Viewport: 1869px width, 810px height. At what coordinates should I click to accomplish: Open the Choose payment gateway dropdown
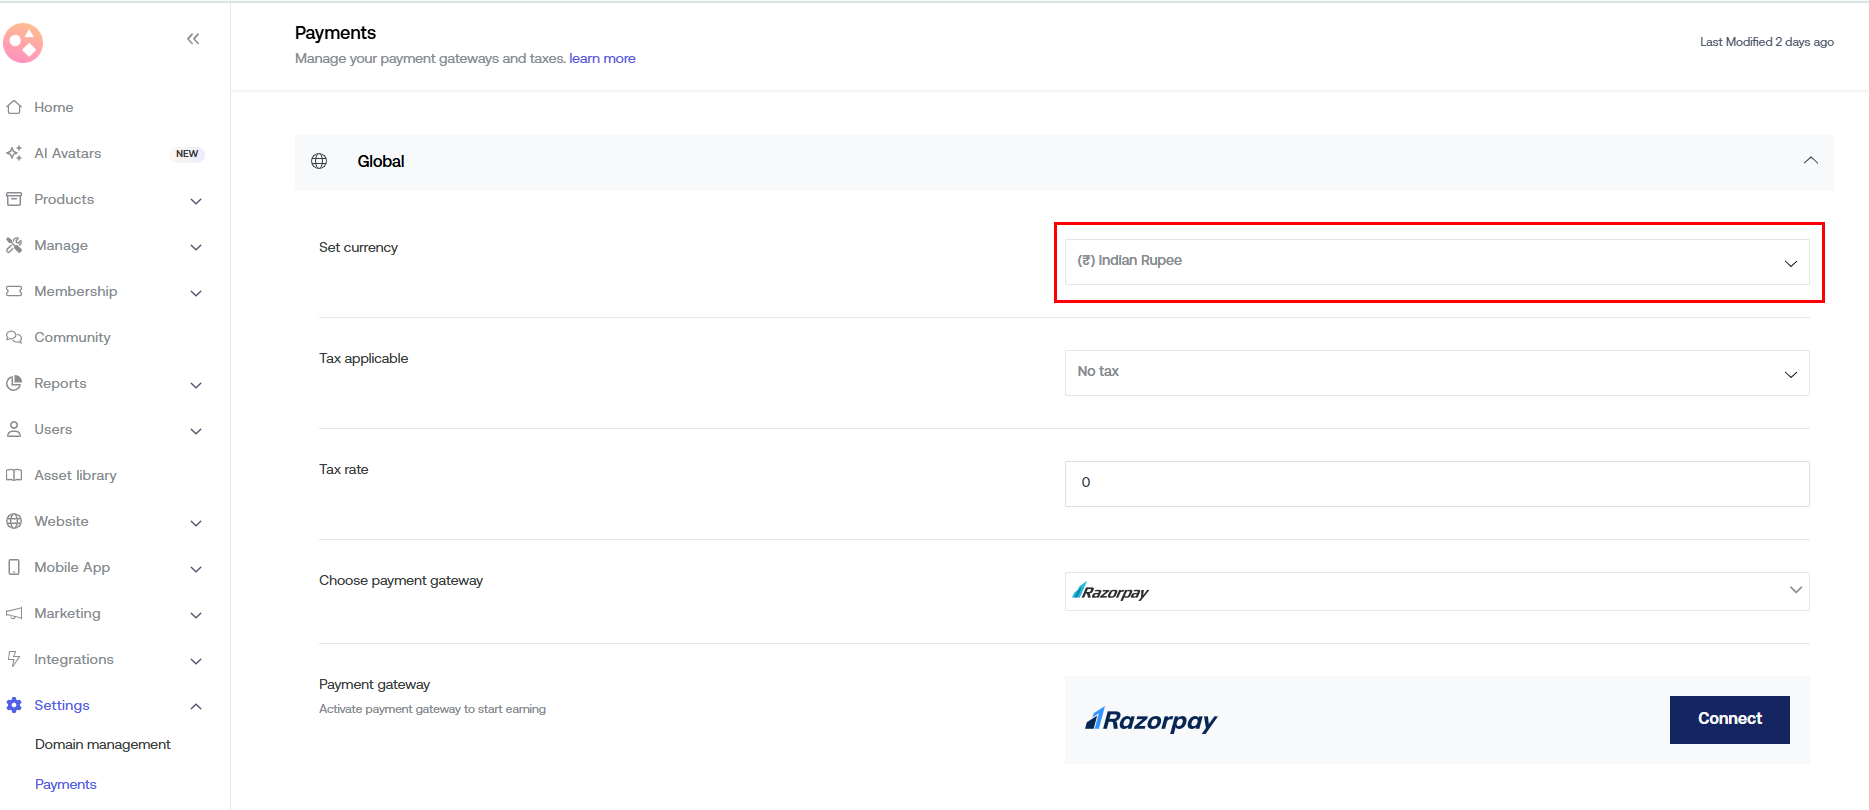pyautogui.click(x=1436, y=591)
